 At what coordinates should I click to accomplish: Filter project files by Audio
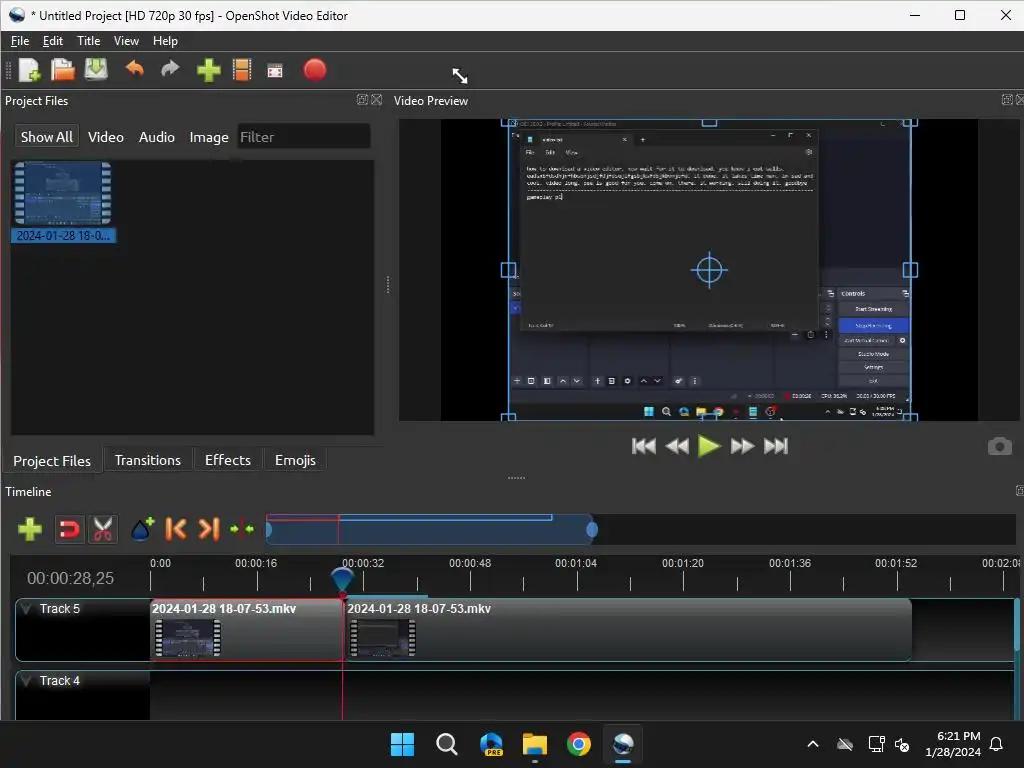click(x=157, y=137)
